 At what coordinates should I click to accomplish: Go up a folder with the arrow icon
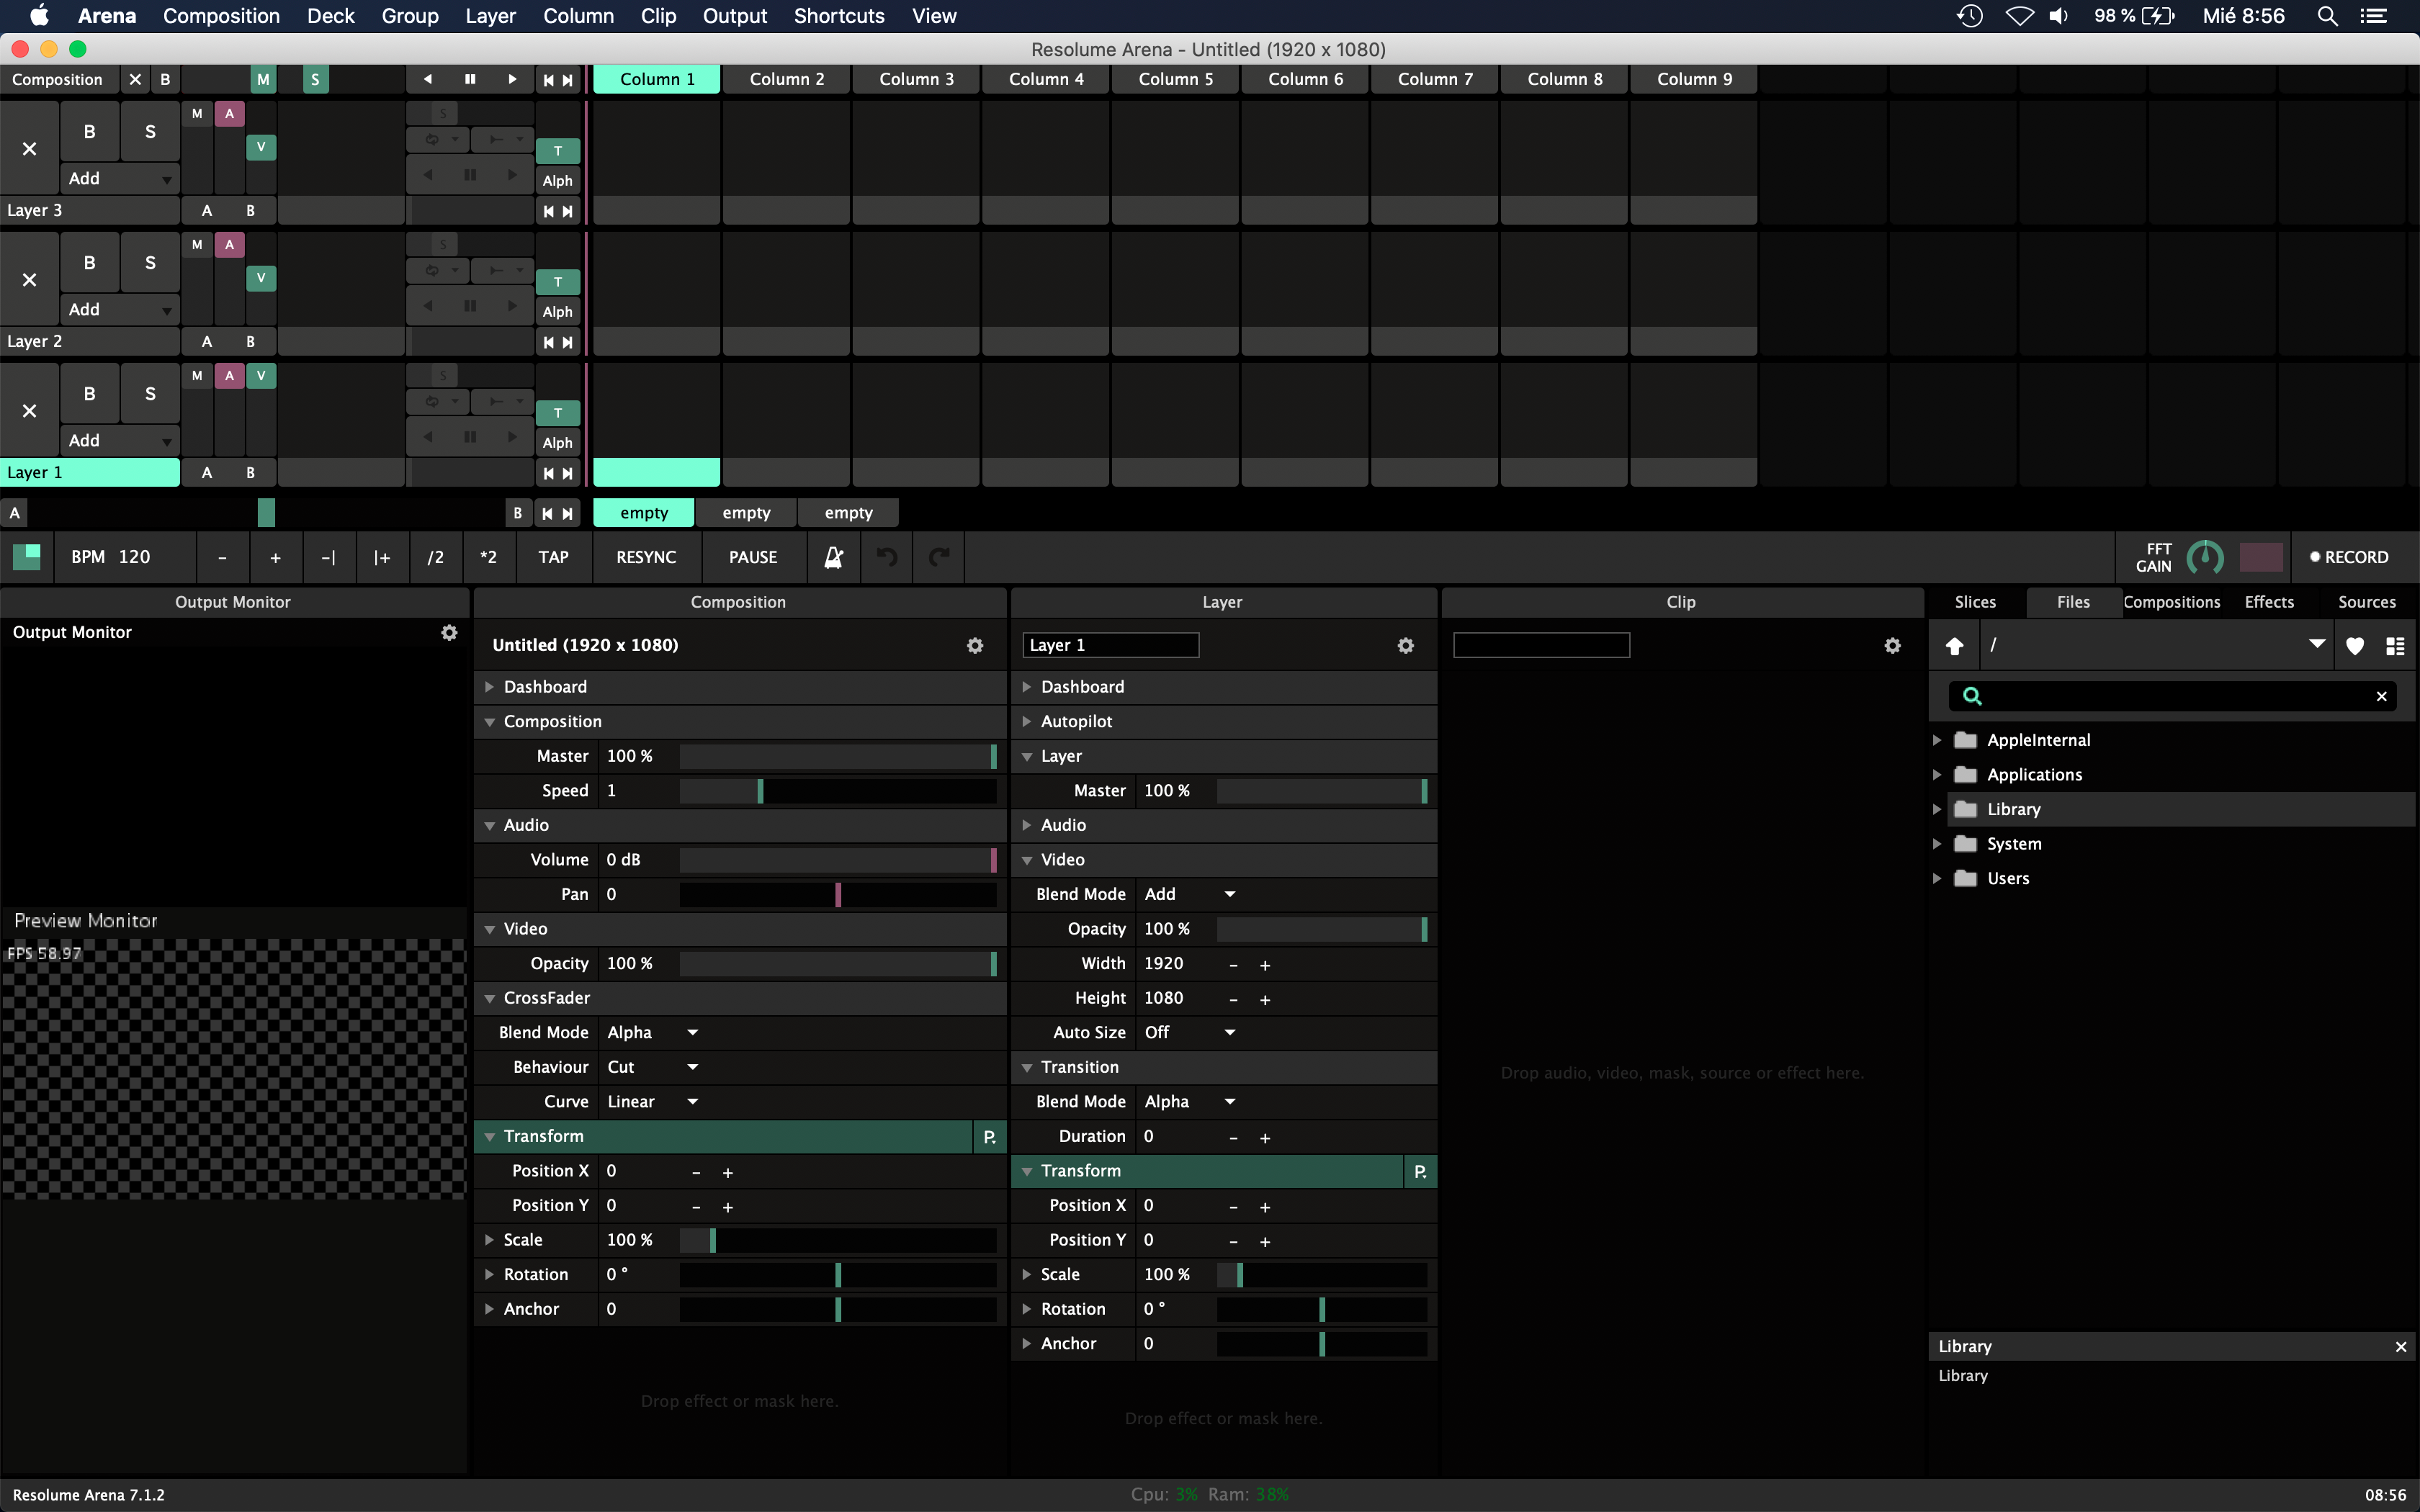click(x=1954, y=646)
